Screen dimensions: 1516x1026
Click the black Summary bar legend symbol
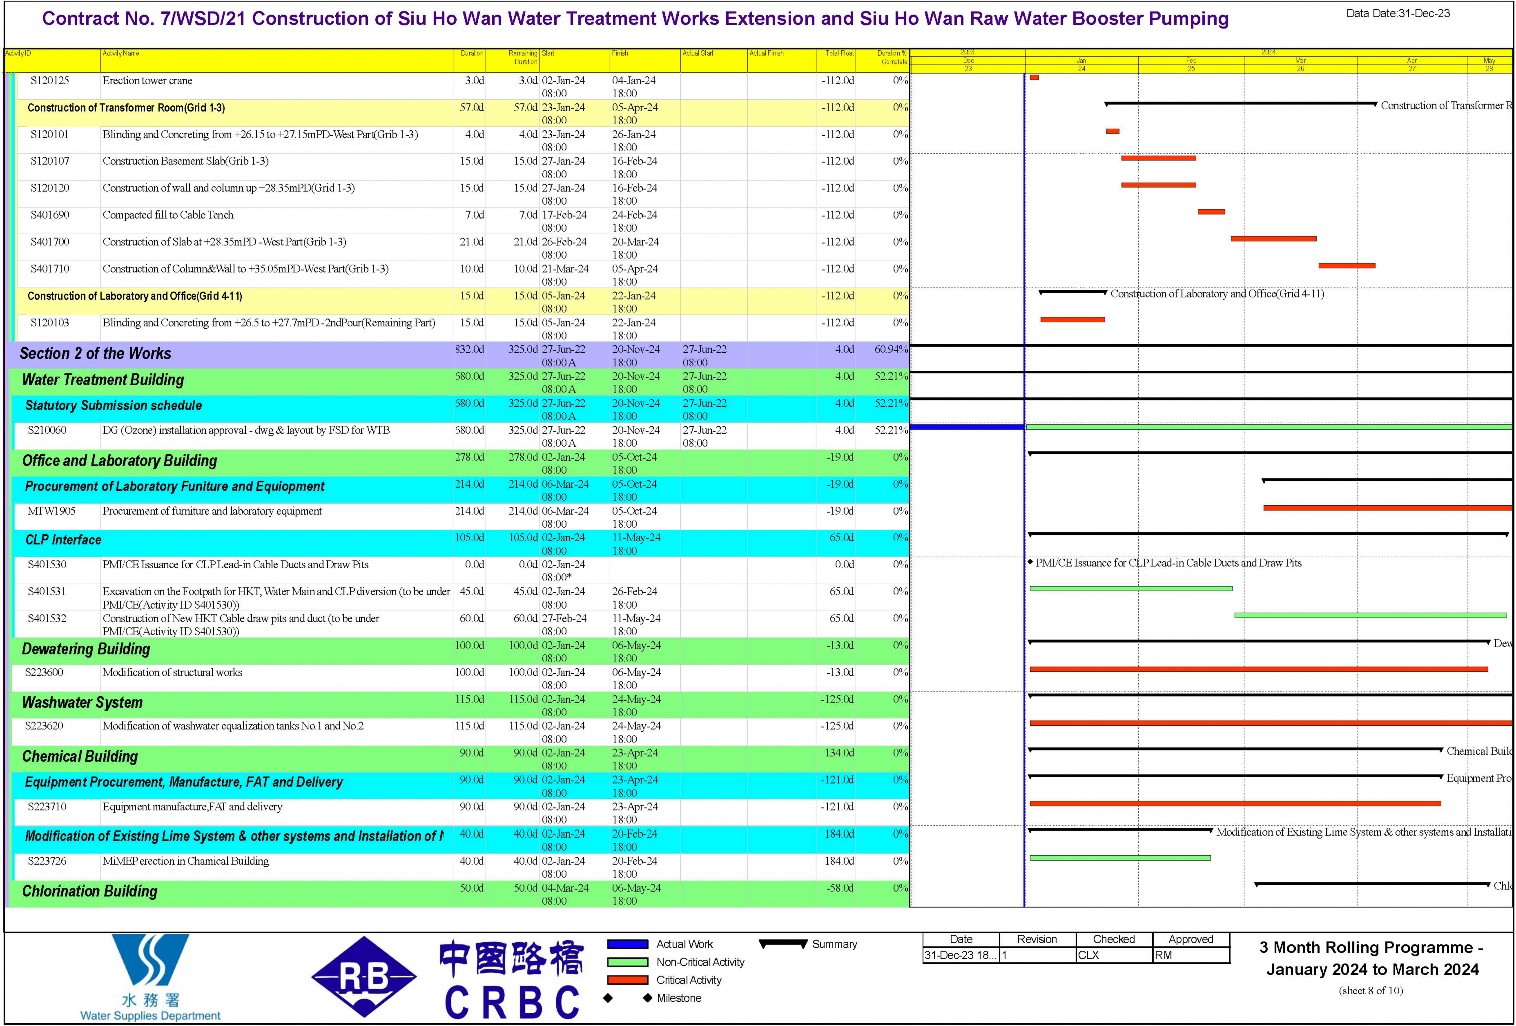[x=783, y=944]
